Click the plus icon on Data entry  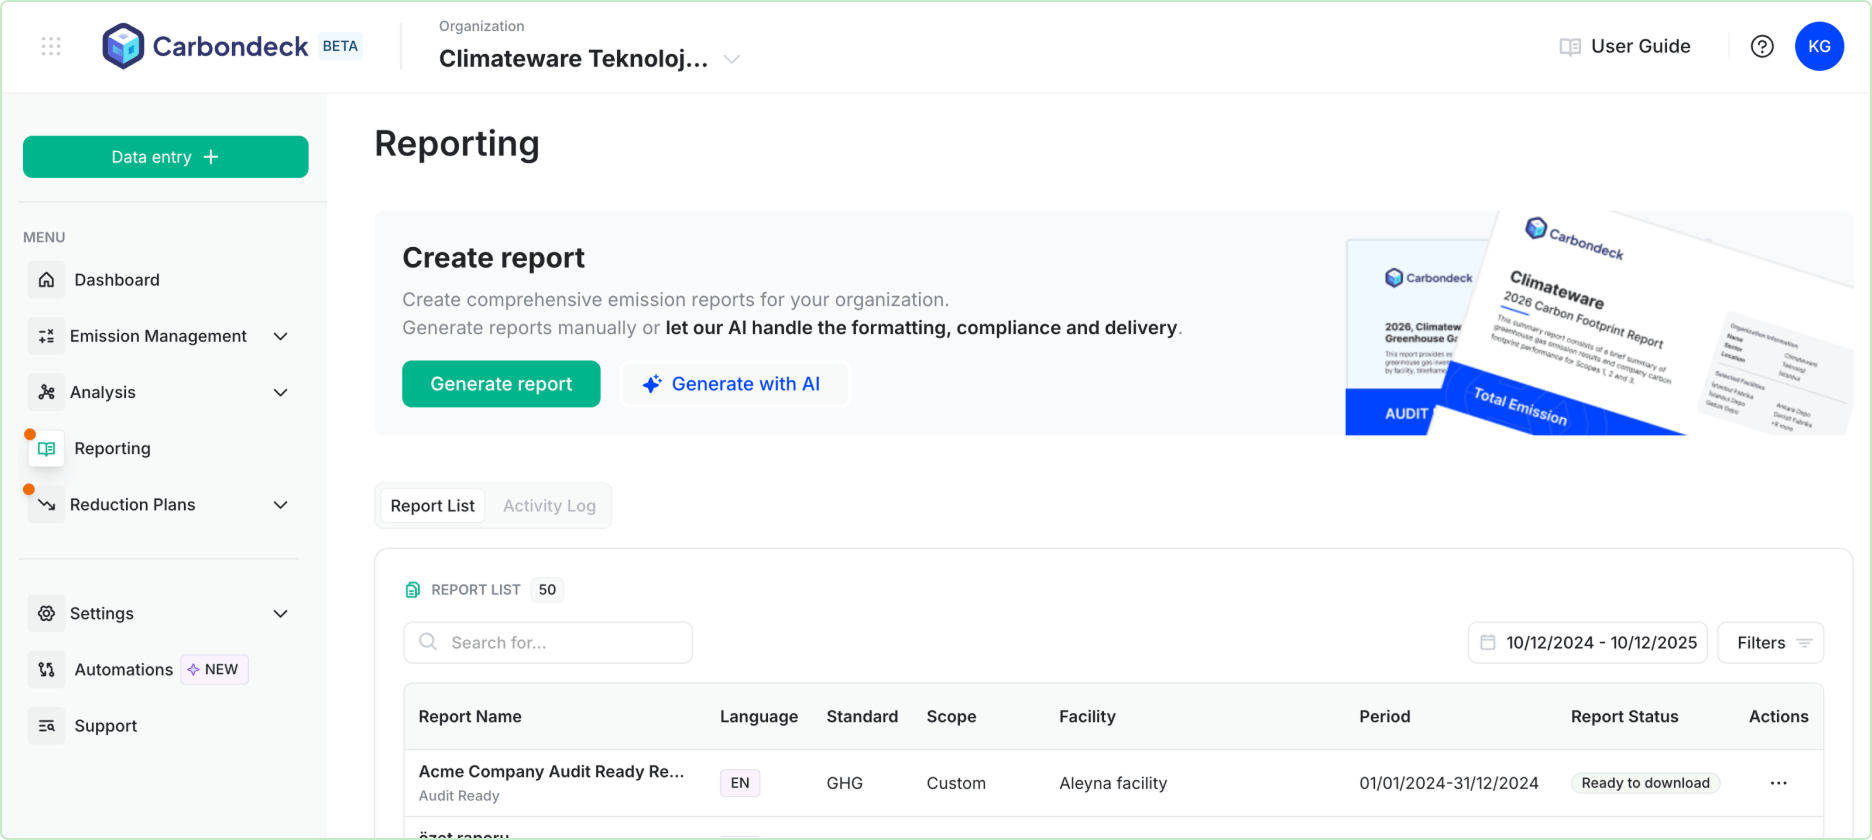pos(210,157)
